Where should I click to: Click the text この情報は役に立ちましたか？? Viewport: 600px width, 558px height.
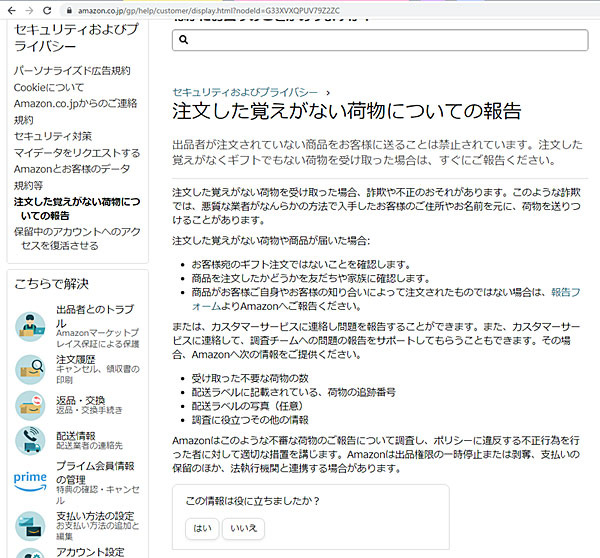253,501
